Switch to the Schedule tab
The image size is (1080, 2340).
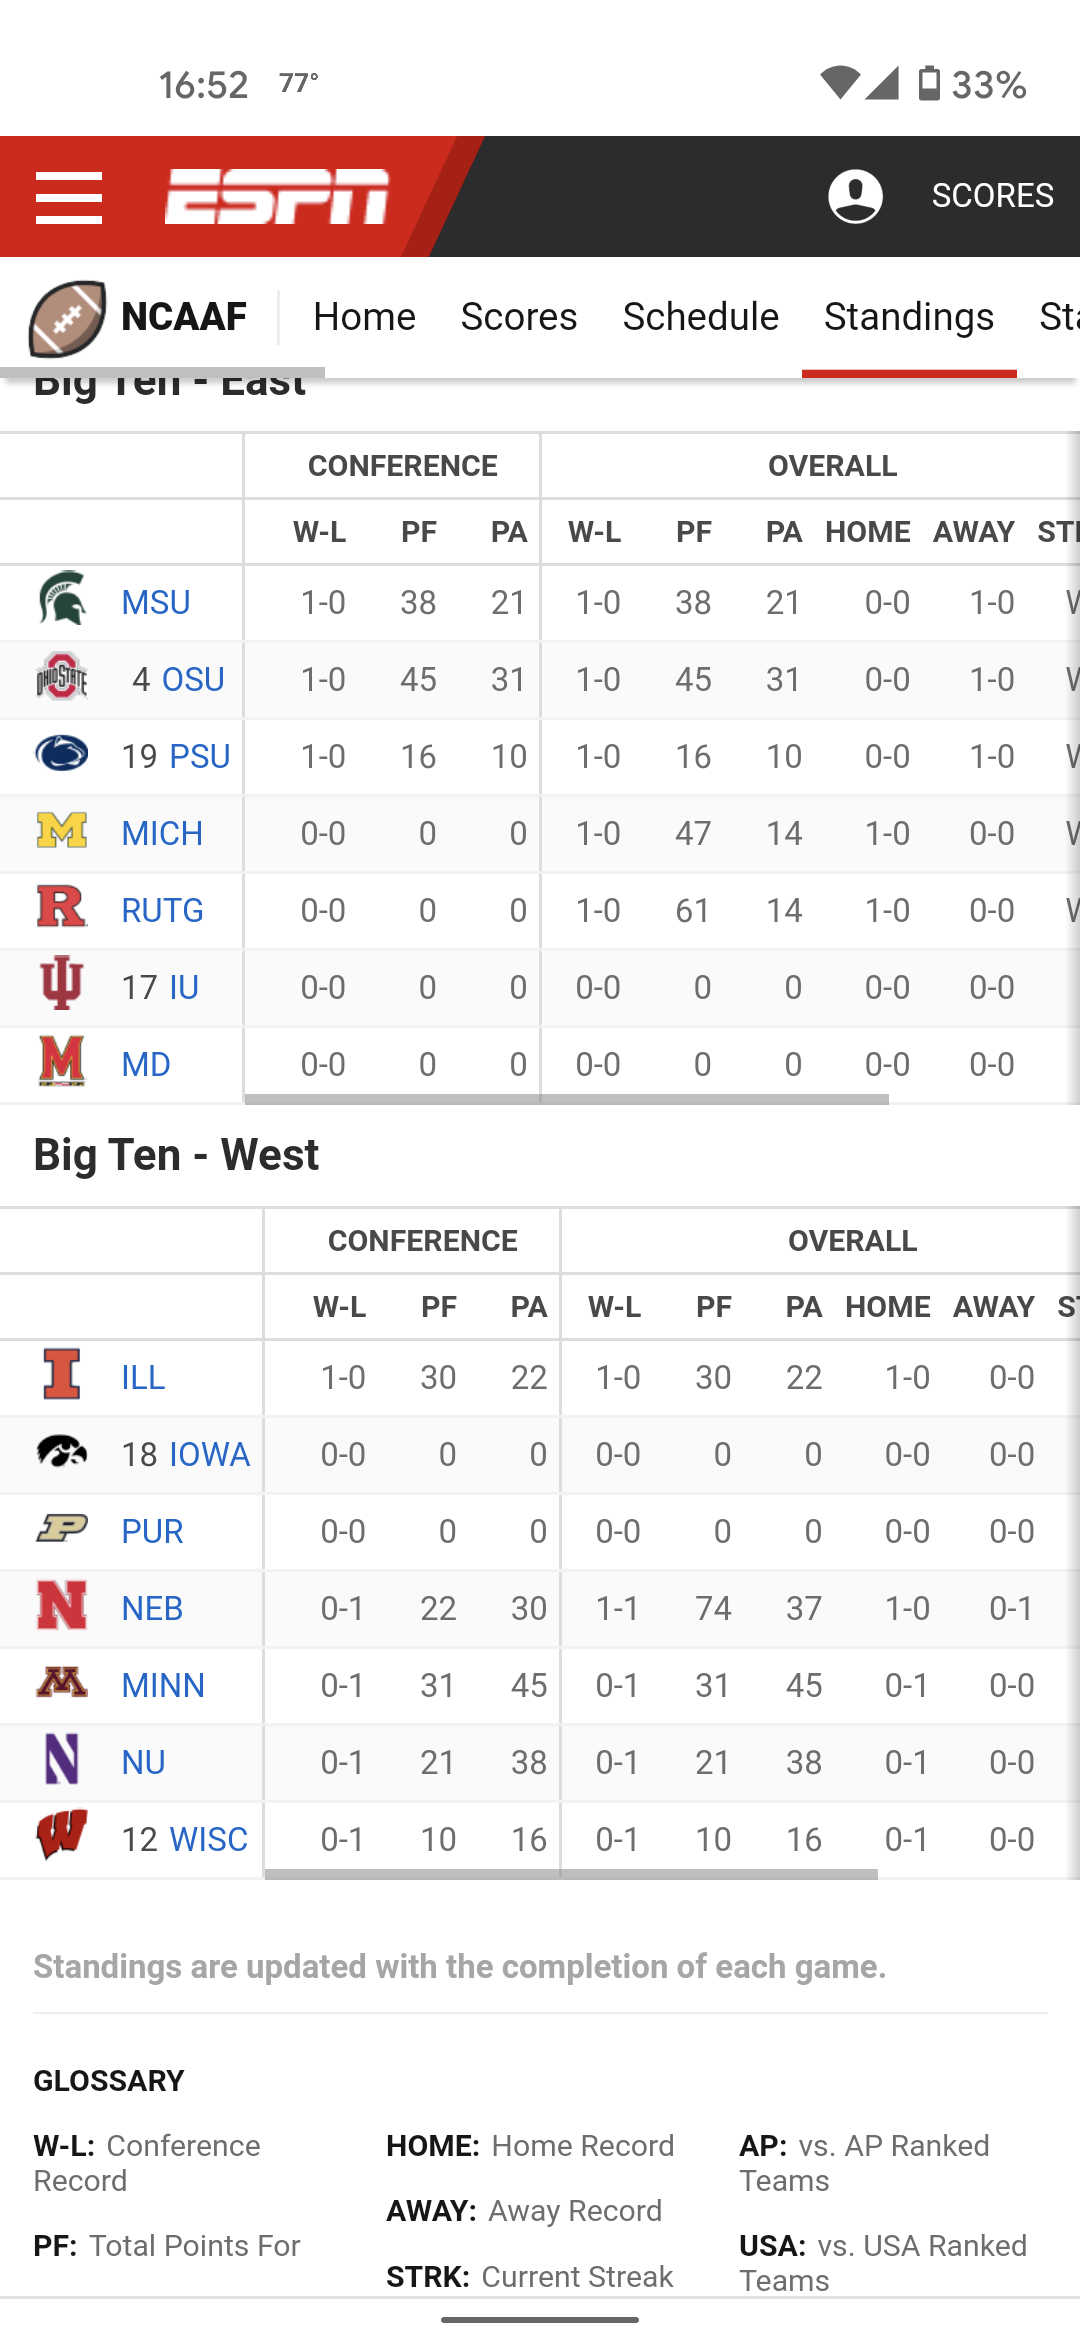pos(700,317)
